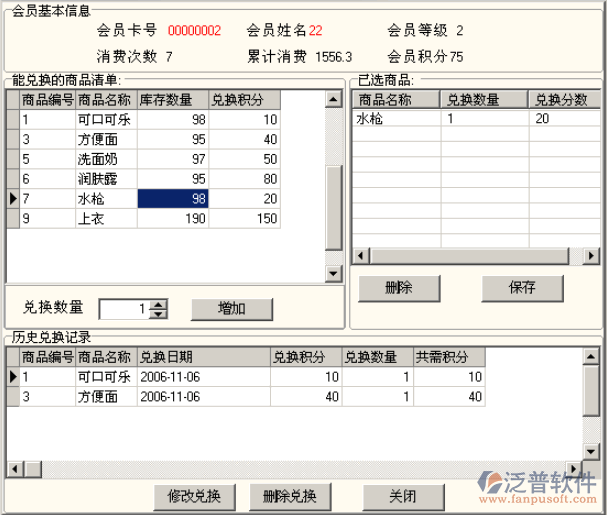Decrease 兑换数量 with the down arrow
This screenshot has width=607, height=515.
pos(160,313)
